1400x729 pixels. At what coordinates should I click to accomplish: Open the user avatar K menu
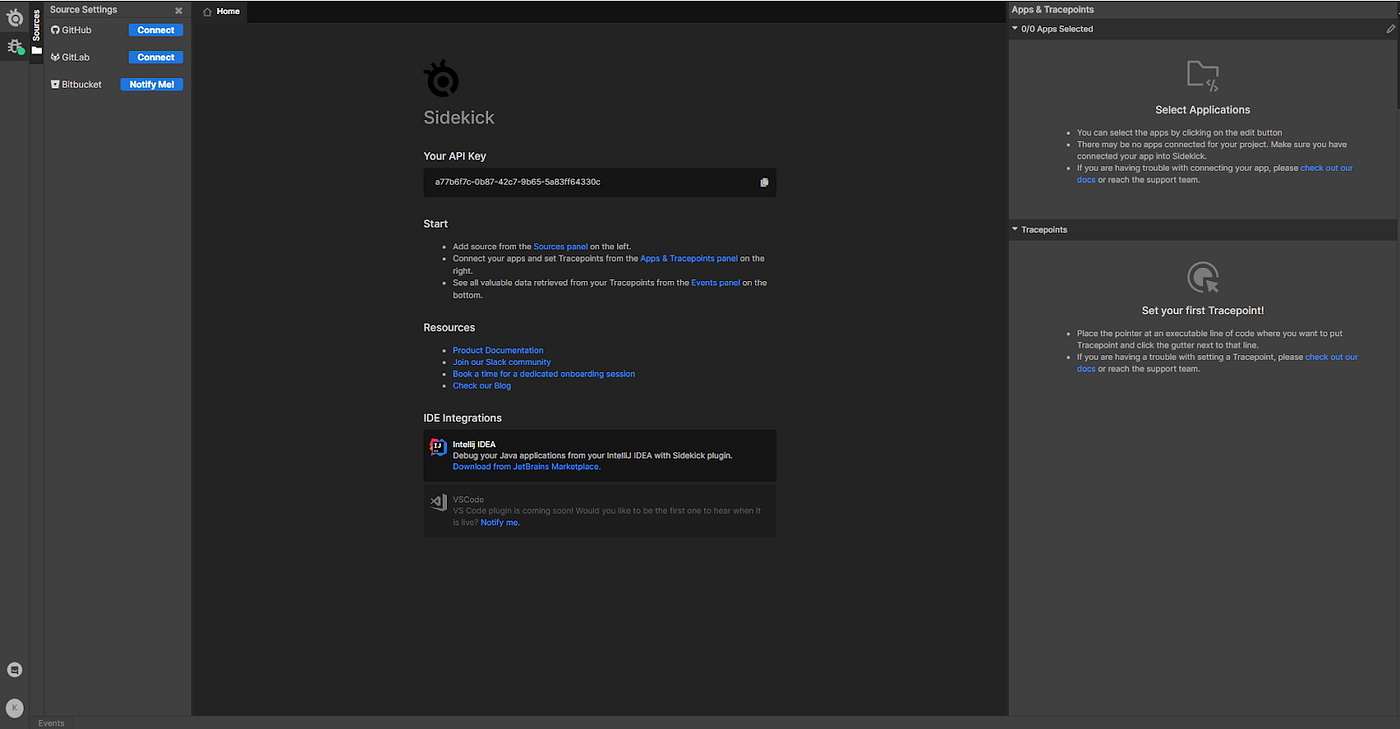pyautogui.click(x=14, y=707)
